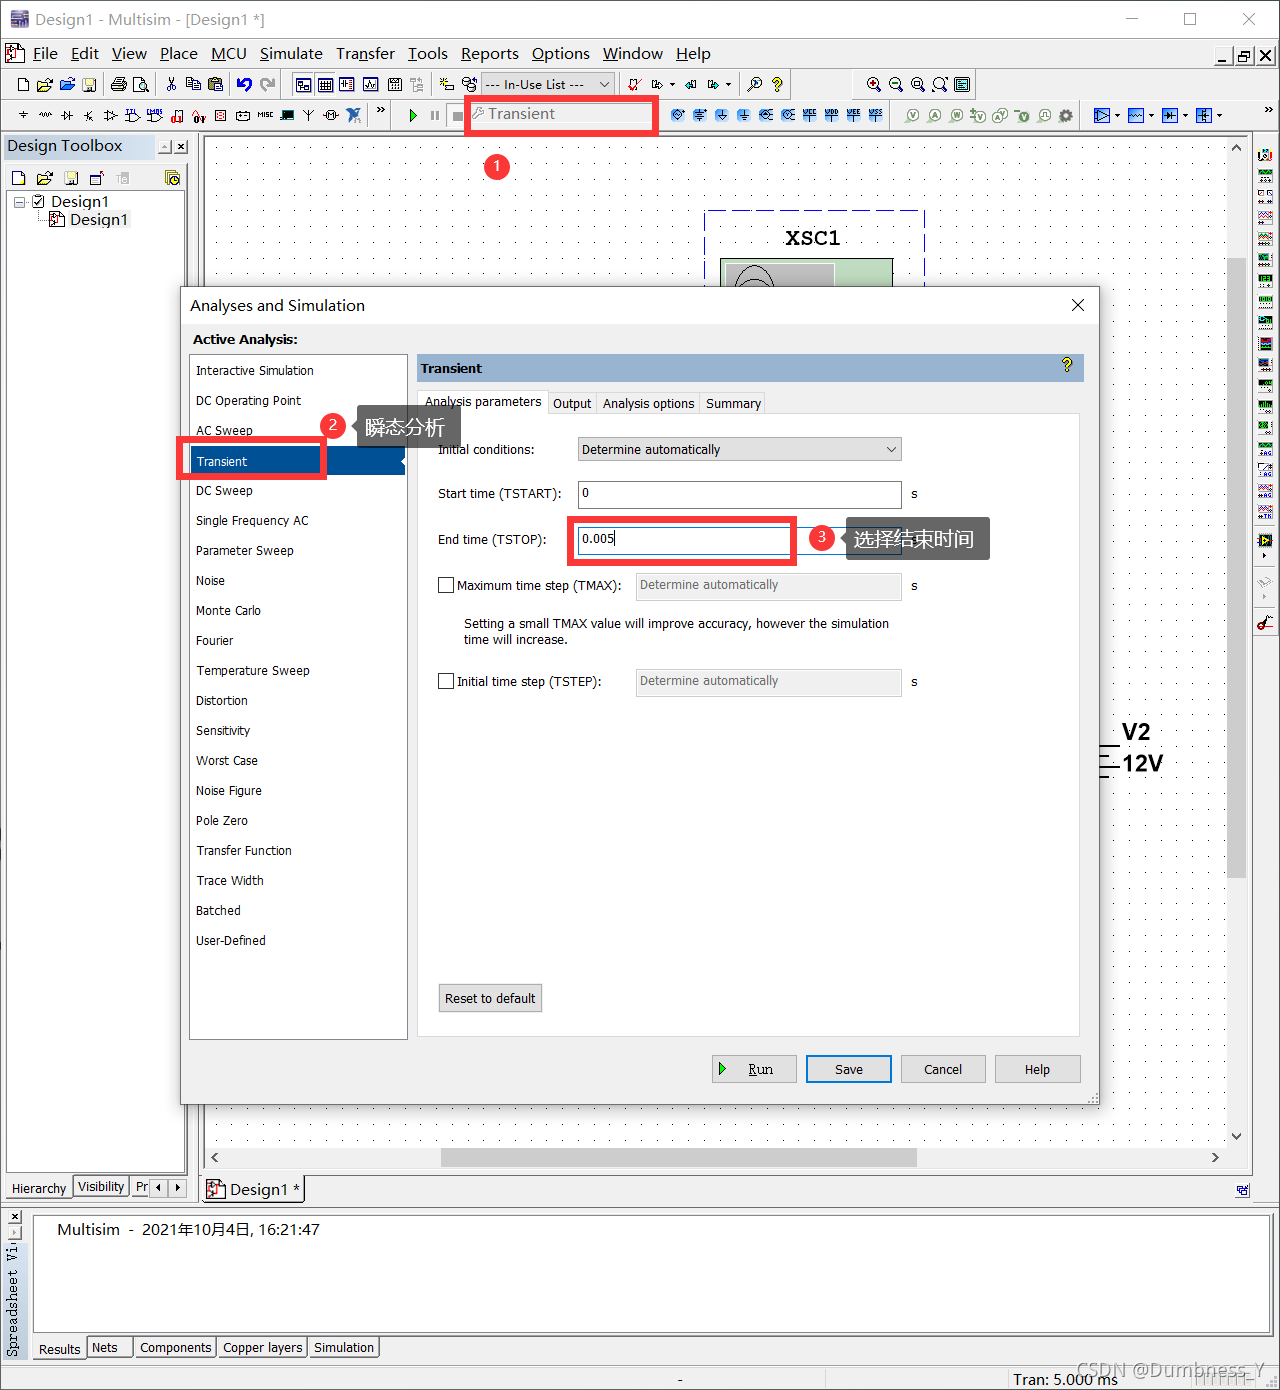The image size is (1280, 1390).
Task: Place the VDD power source icon
Action: pyautogui.click(x=831, y=115)
